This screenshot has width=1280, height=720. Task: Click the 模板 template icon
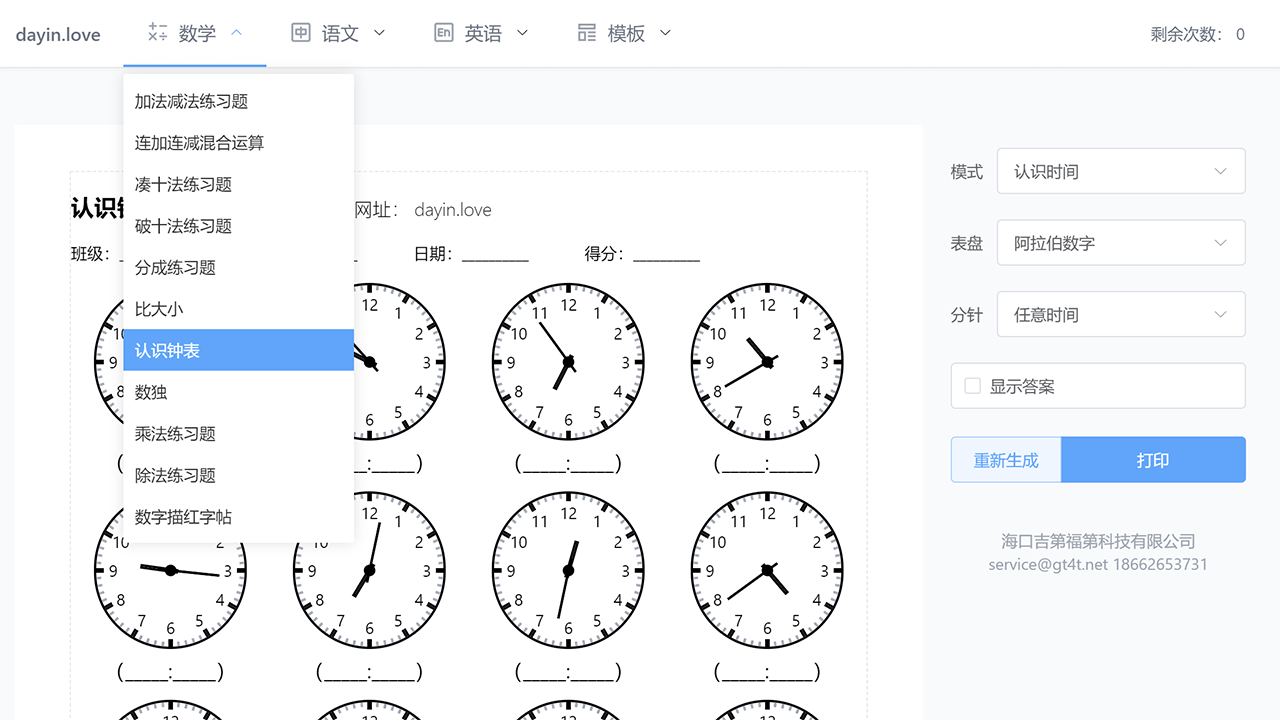coord(587,32)
